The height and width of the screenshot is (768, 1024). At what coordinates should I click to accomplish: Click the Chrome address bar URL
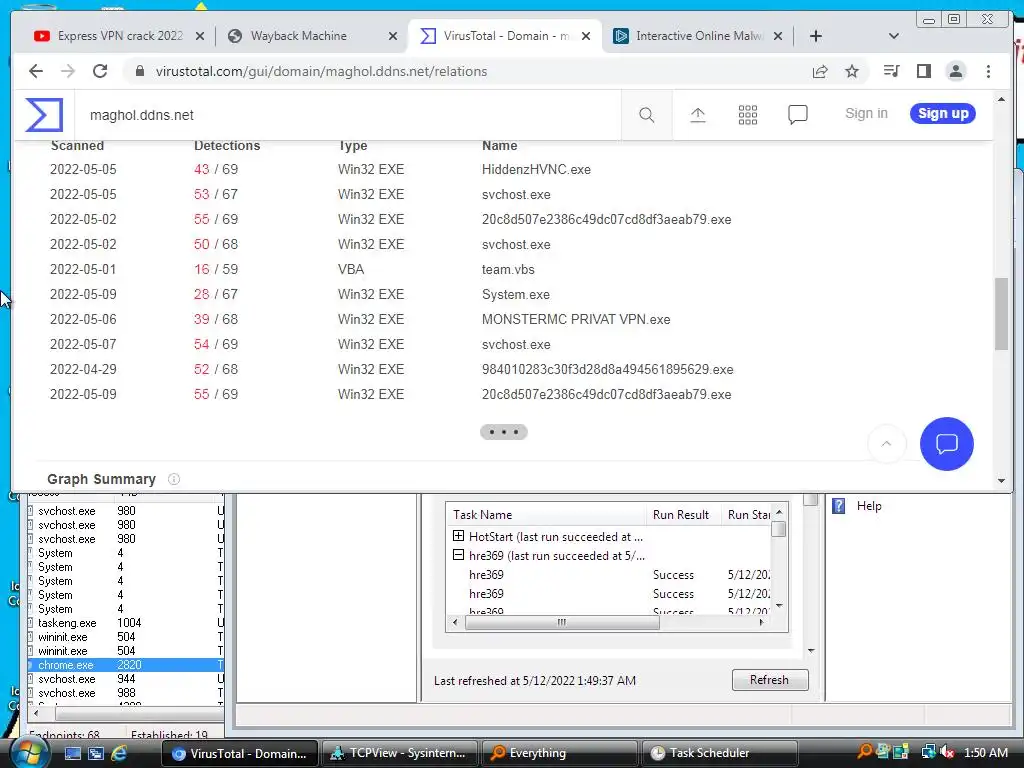(321, 71)
